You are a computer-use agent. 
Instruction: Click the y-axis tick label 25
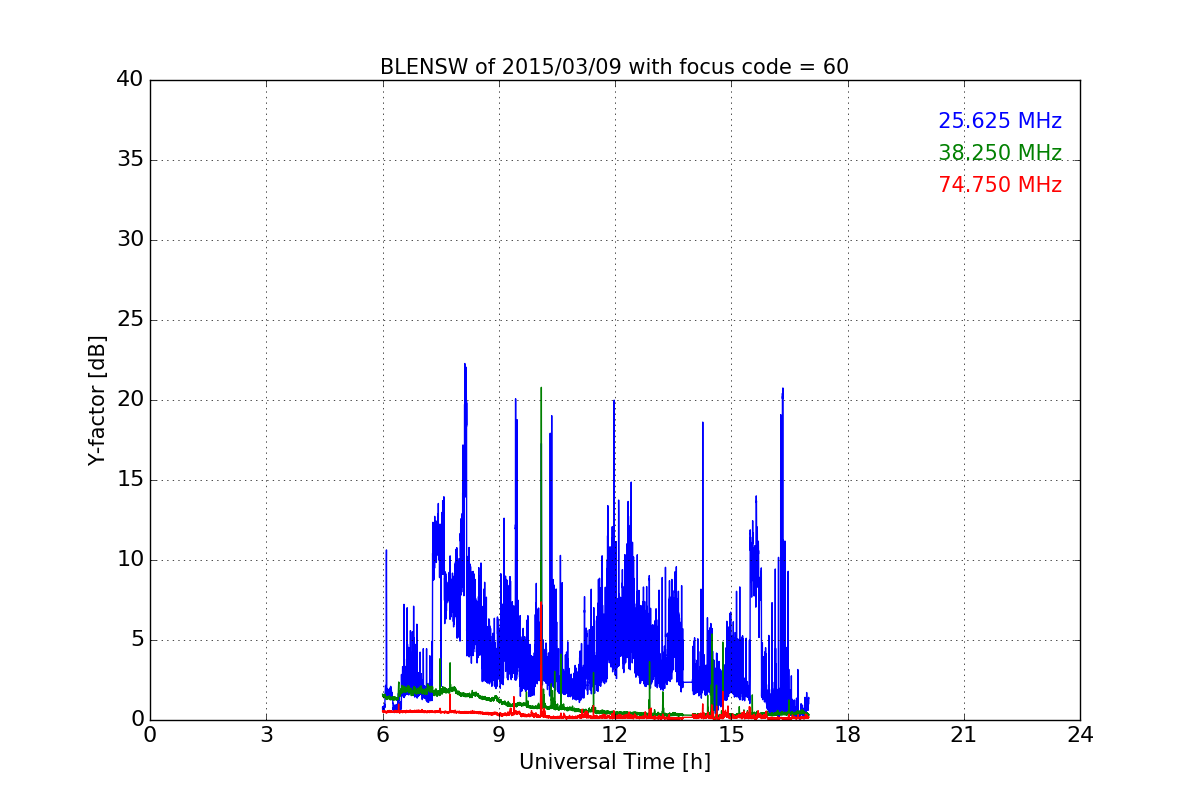[x=130, y=320]
